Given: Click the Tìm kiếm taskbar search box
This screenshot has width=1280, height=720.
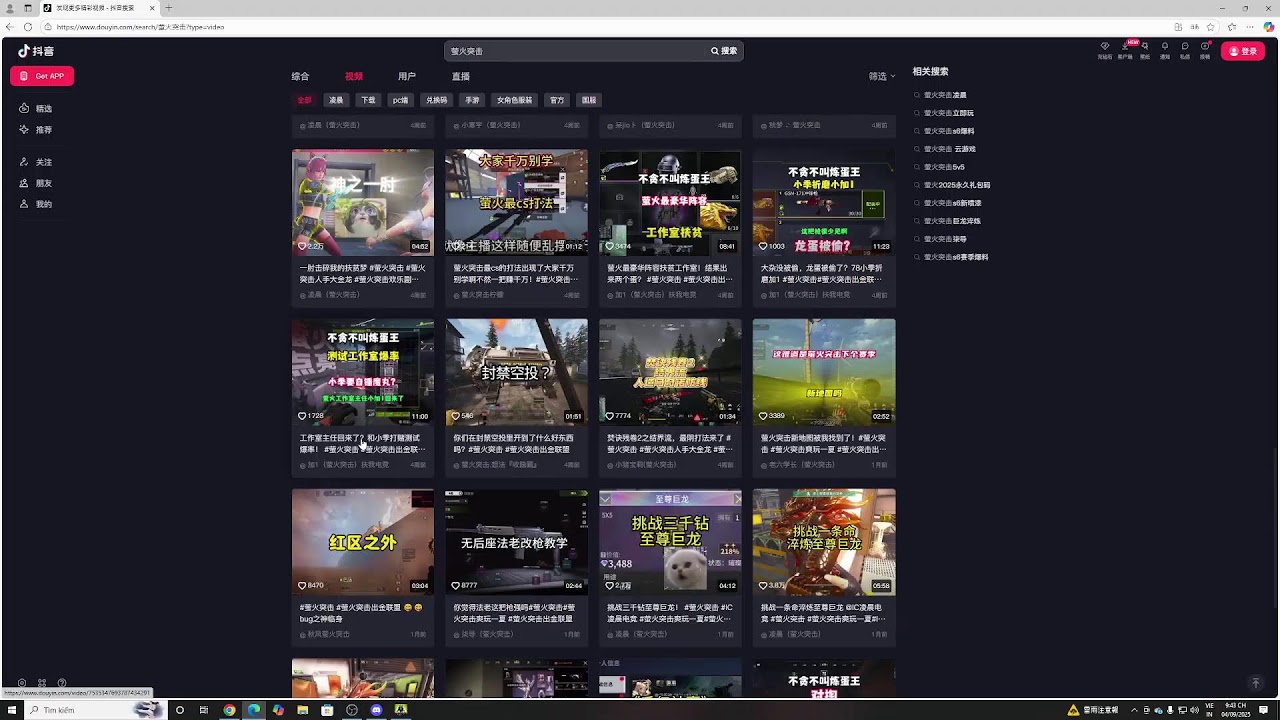Looking at the screenshot, I should click(x=95, y=710).
